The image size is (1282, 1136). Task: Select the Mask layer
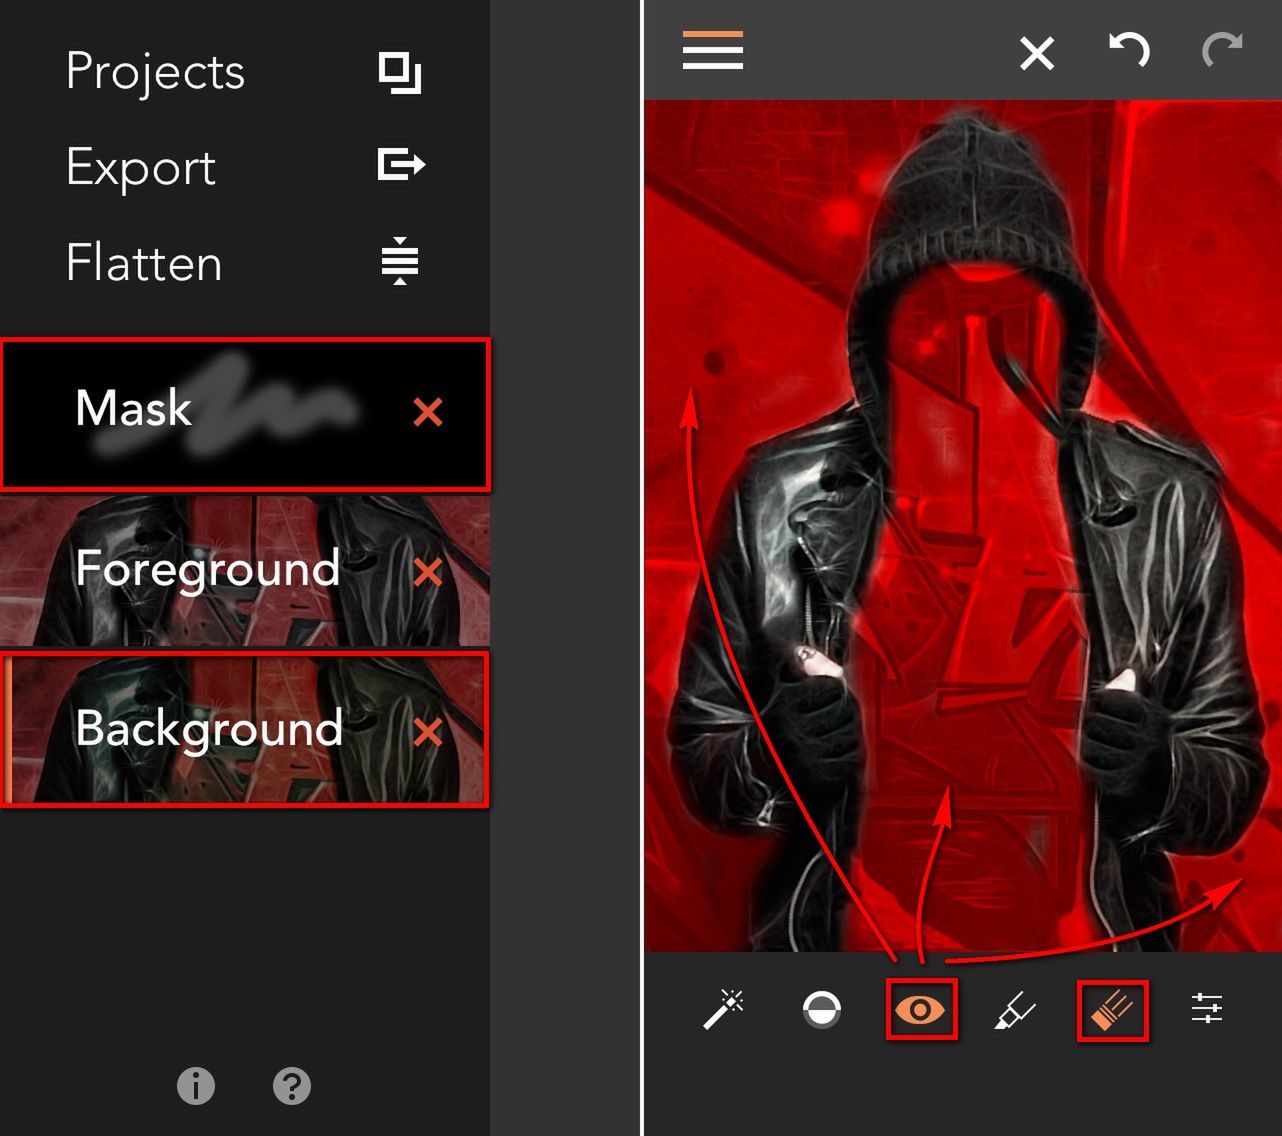pos(245,414)
